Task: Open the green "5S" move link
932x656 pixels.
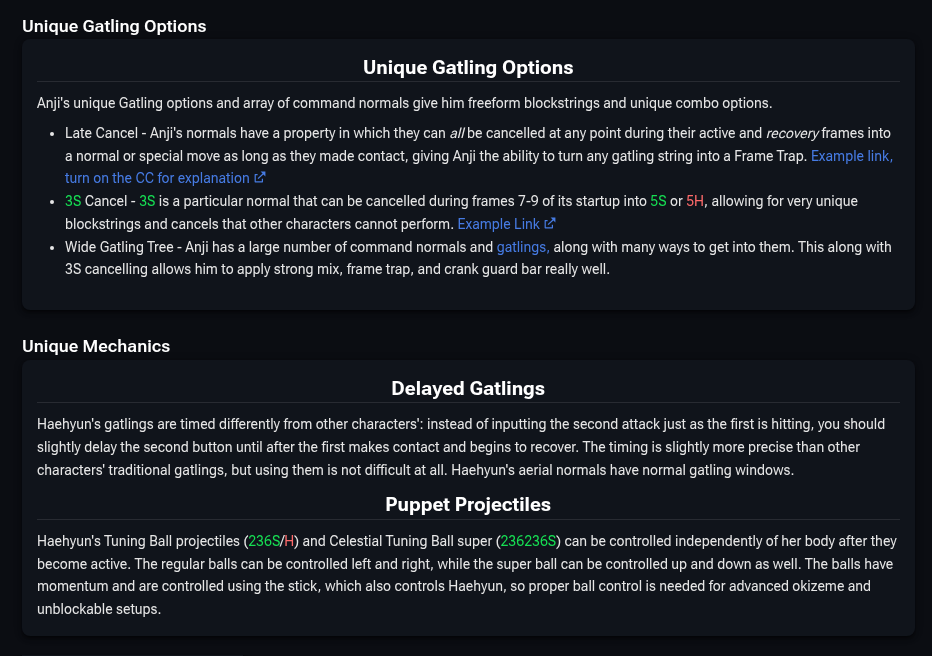Action: (x=658, y=201)
